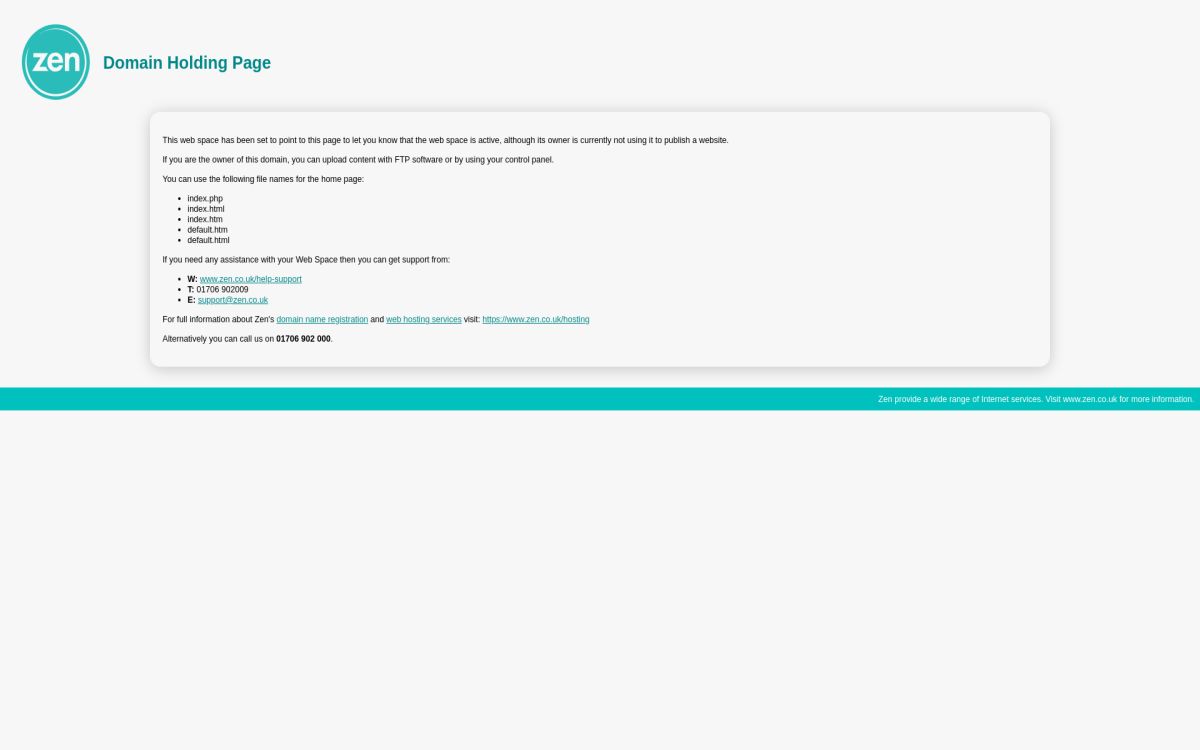
Task: Click the Domain Holding Page heading
Action: [187, 63]
